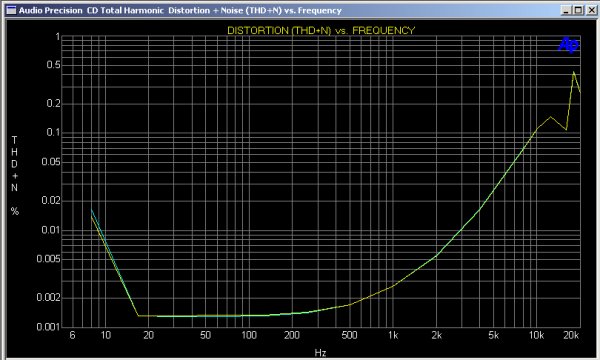
Task: Click the X-axis label 6
Action: [x=72, y=335]
